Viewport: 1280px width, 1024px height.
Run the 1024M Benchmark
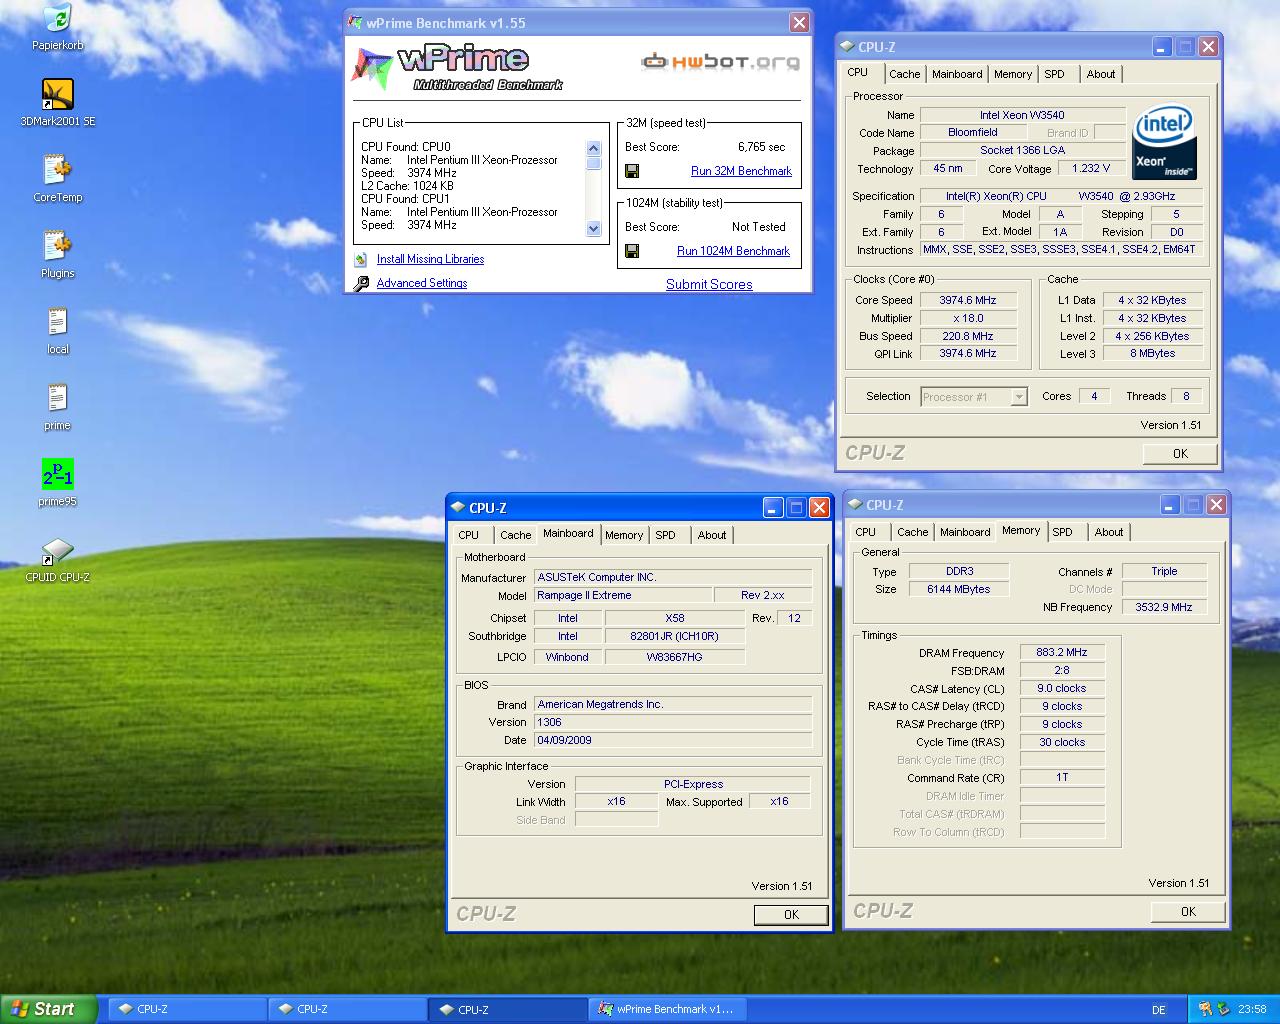[733, 251]
